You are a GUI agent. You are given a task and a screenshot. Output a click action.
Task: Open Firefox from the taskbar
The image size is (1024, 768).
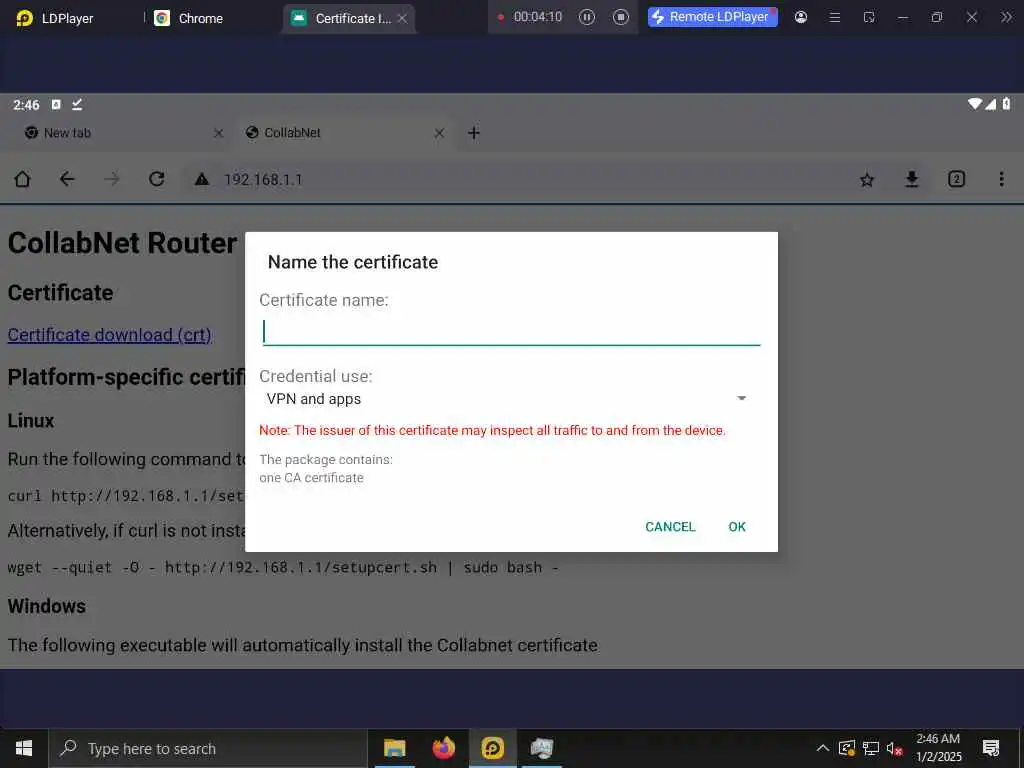[443, 748]
